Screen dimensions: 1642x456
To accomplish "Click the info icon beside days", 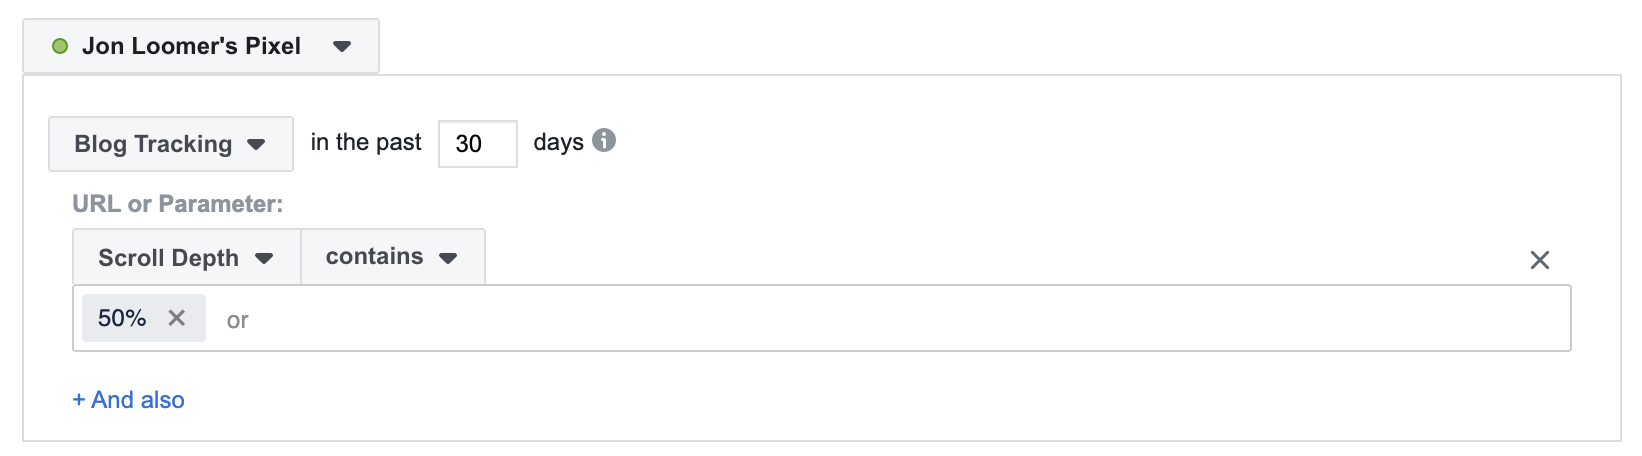I will [x=604, y=140].
